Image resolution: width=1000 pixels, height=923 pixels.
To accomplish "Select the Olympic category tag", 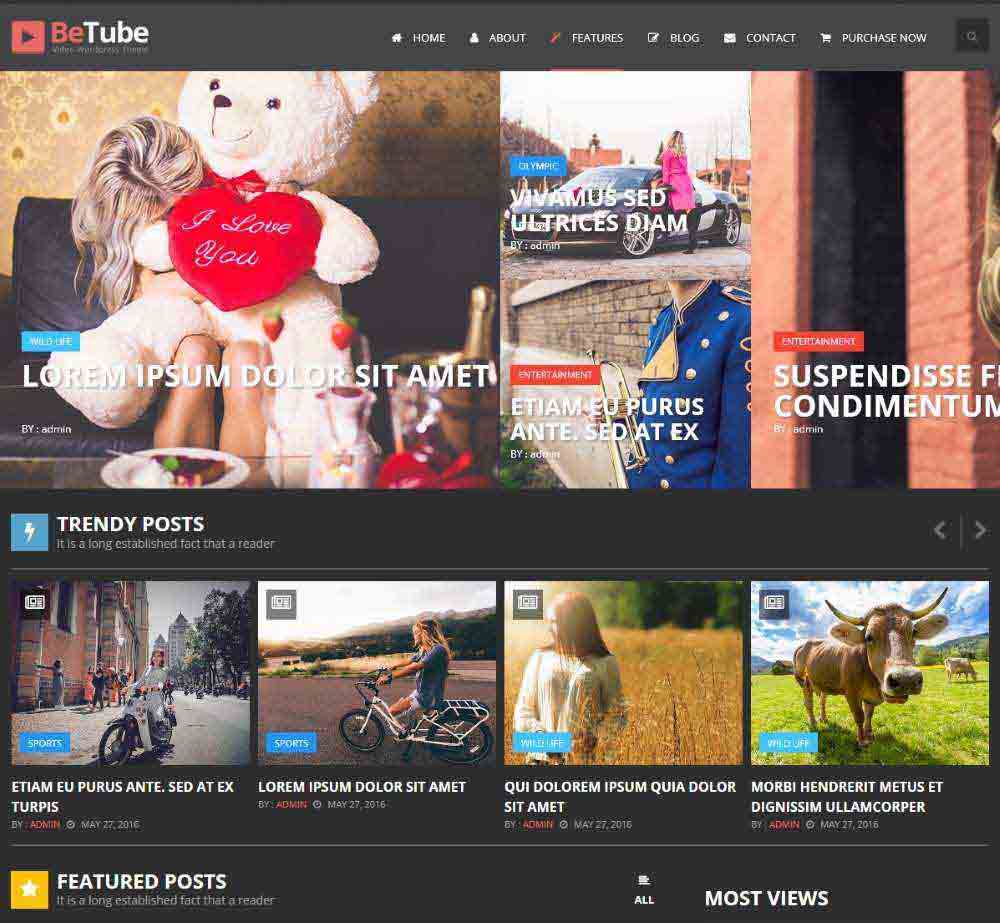I will click(538, 166).
